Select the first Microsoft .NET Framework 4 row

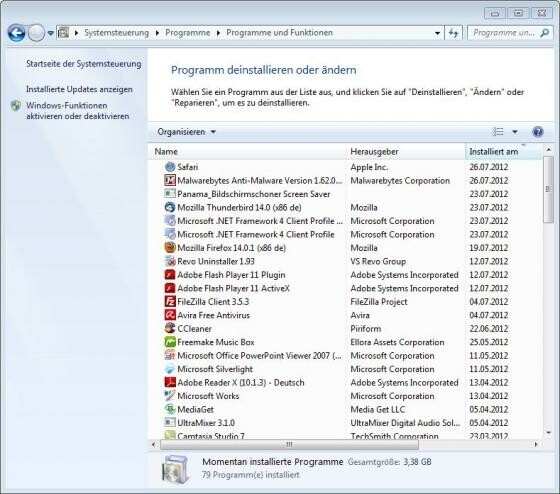346,221
